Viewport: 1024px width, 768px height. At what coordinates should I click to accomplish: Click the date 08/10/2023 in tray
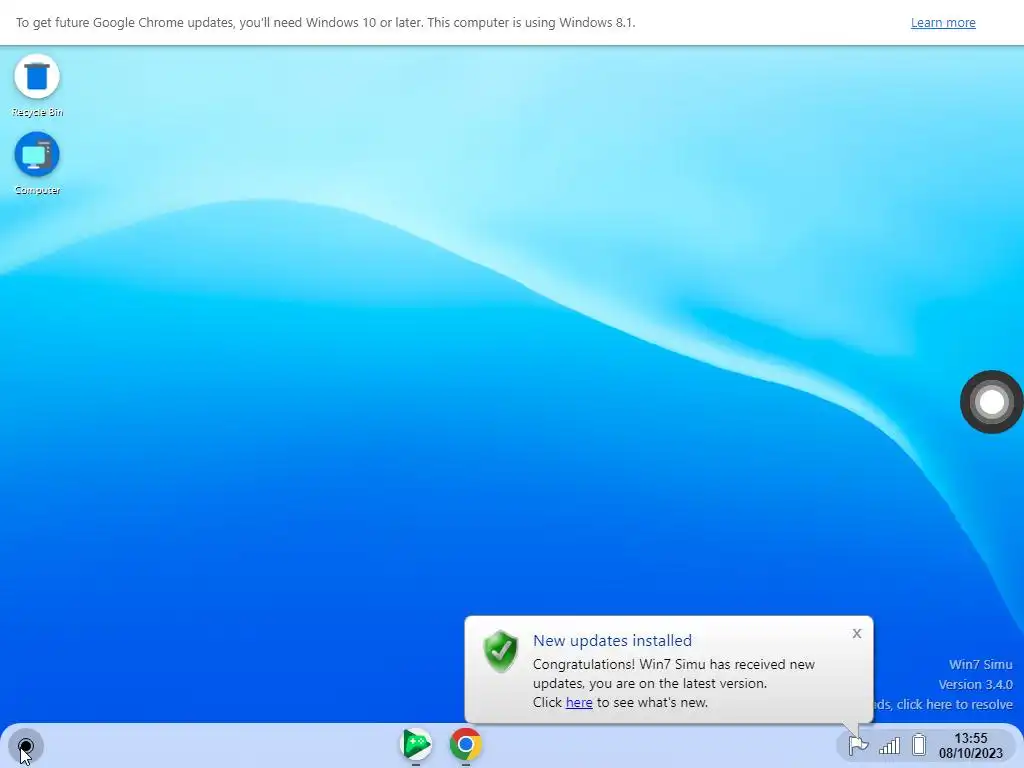970,754
